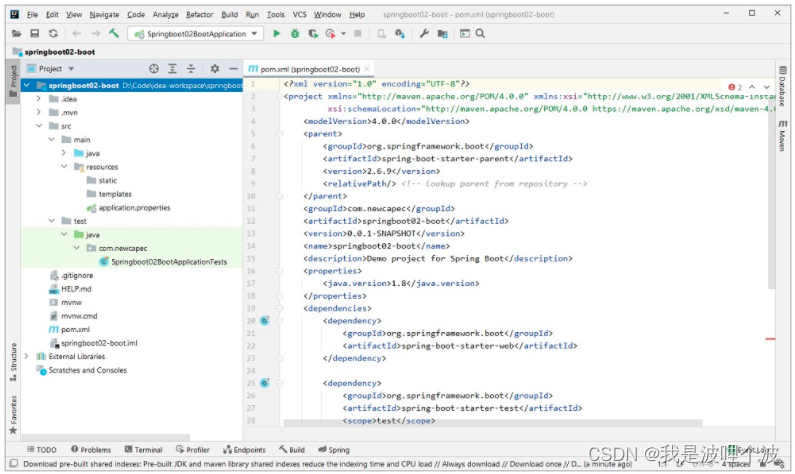Open the Terminal tool window
The image size is (795, 474).
click(143, 450)
